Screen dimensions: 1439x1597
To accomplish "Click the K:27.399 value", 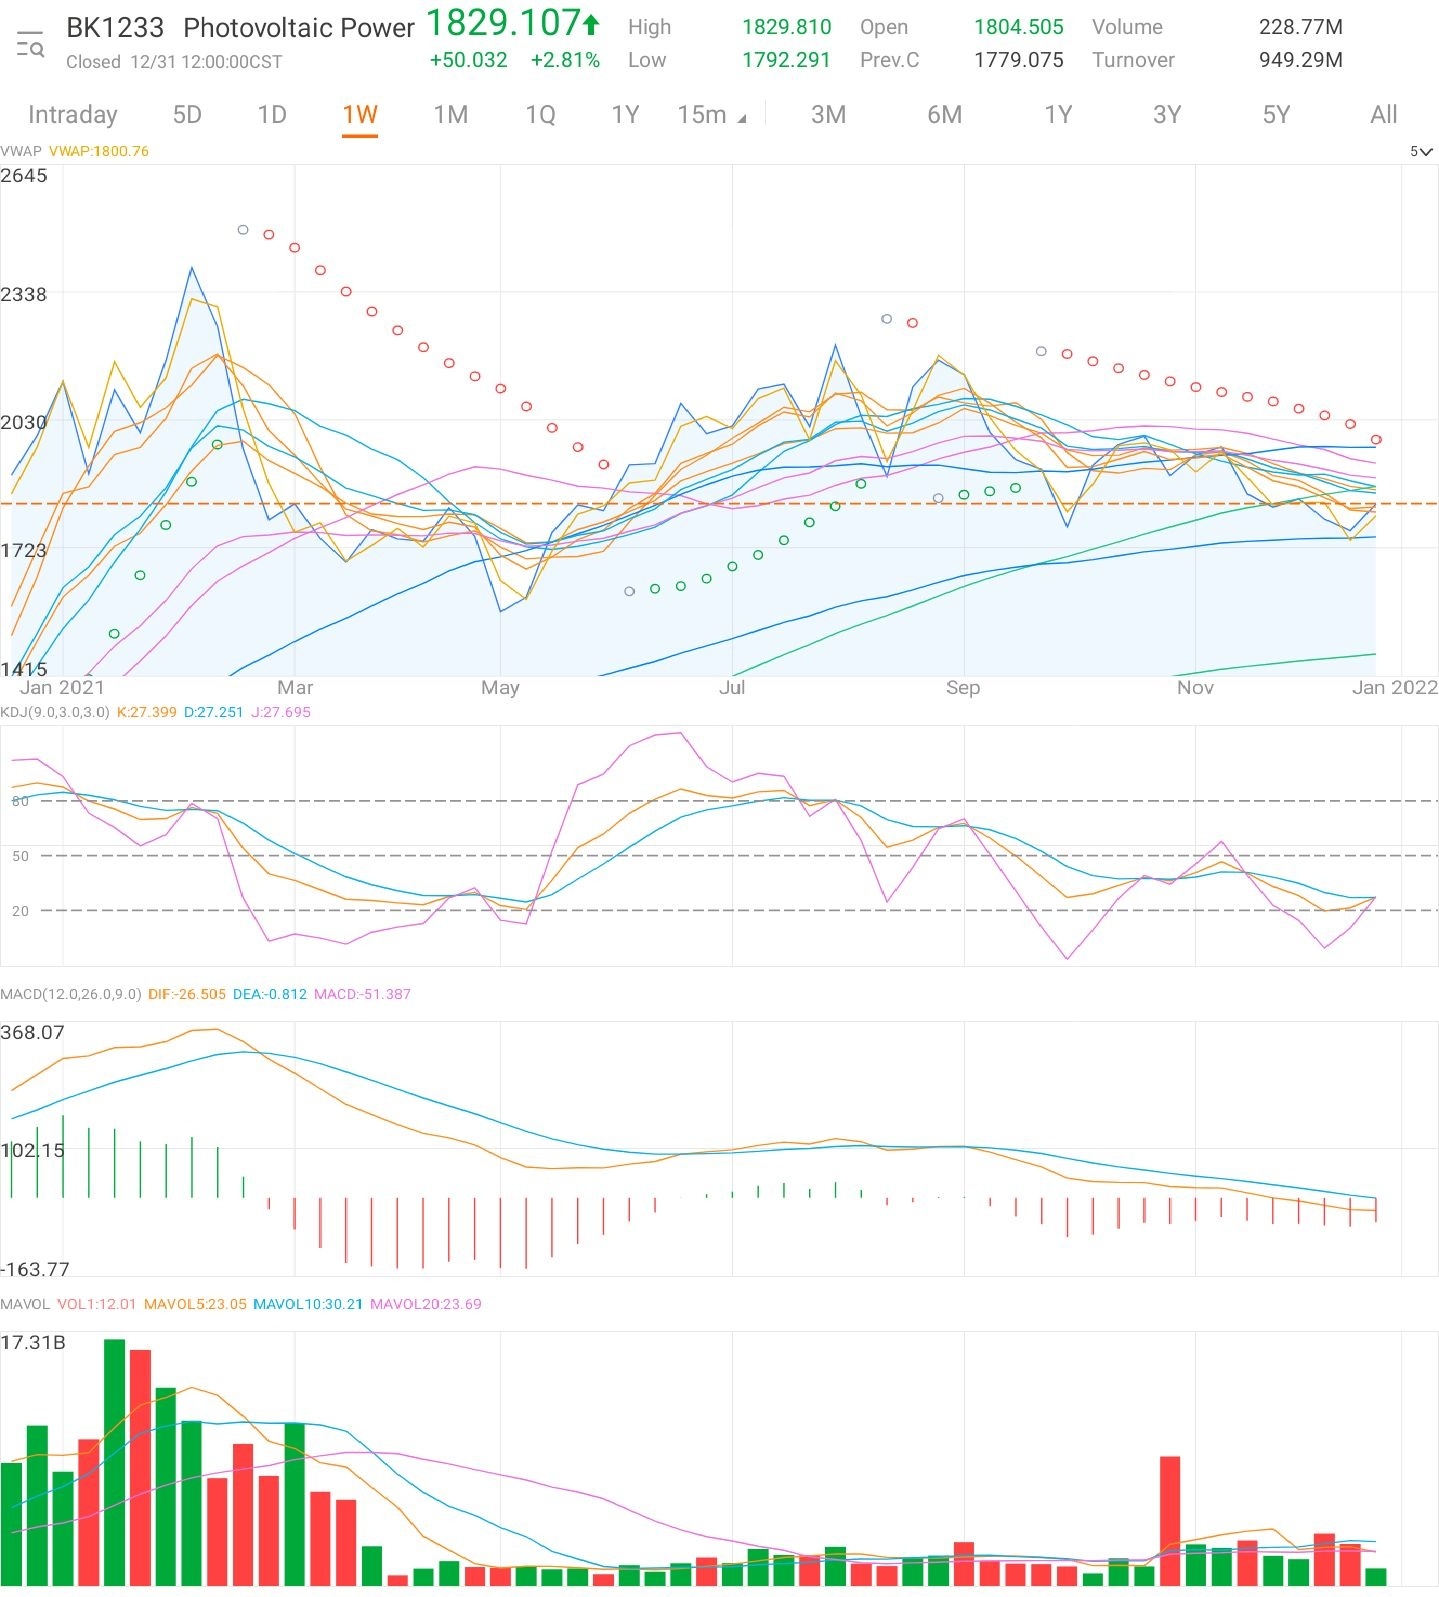I will point(147,713).
